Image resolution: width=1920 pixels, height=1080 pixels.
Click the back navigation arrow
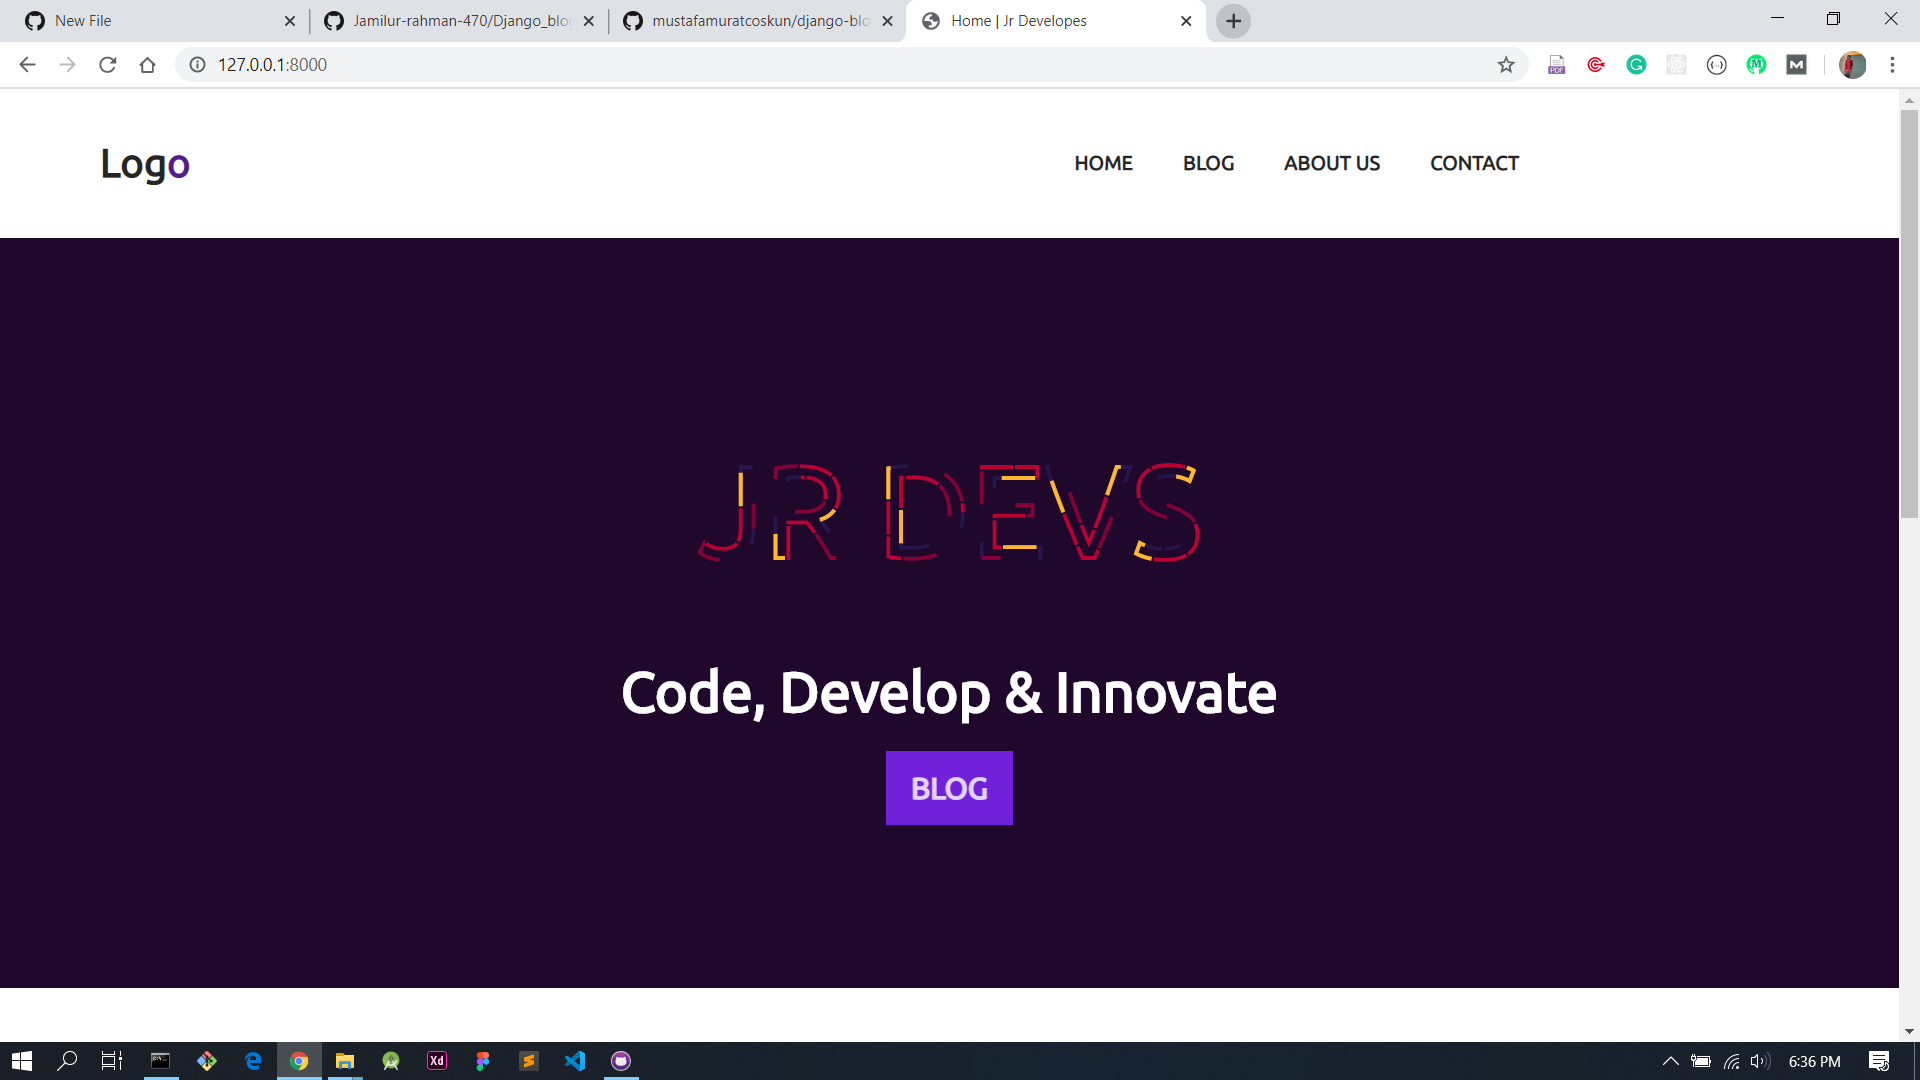click(29, 65)
